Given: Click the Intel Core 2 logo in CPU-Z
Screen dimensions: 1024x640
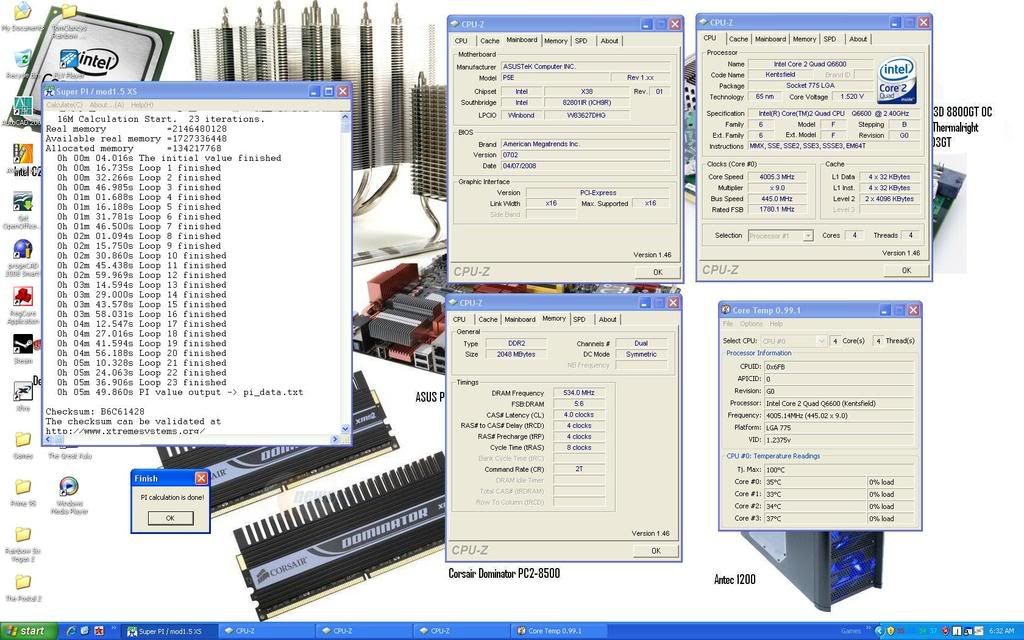Looking at the screenshot, I should click(x=897, y=80).
